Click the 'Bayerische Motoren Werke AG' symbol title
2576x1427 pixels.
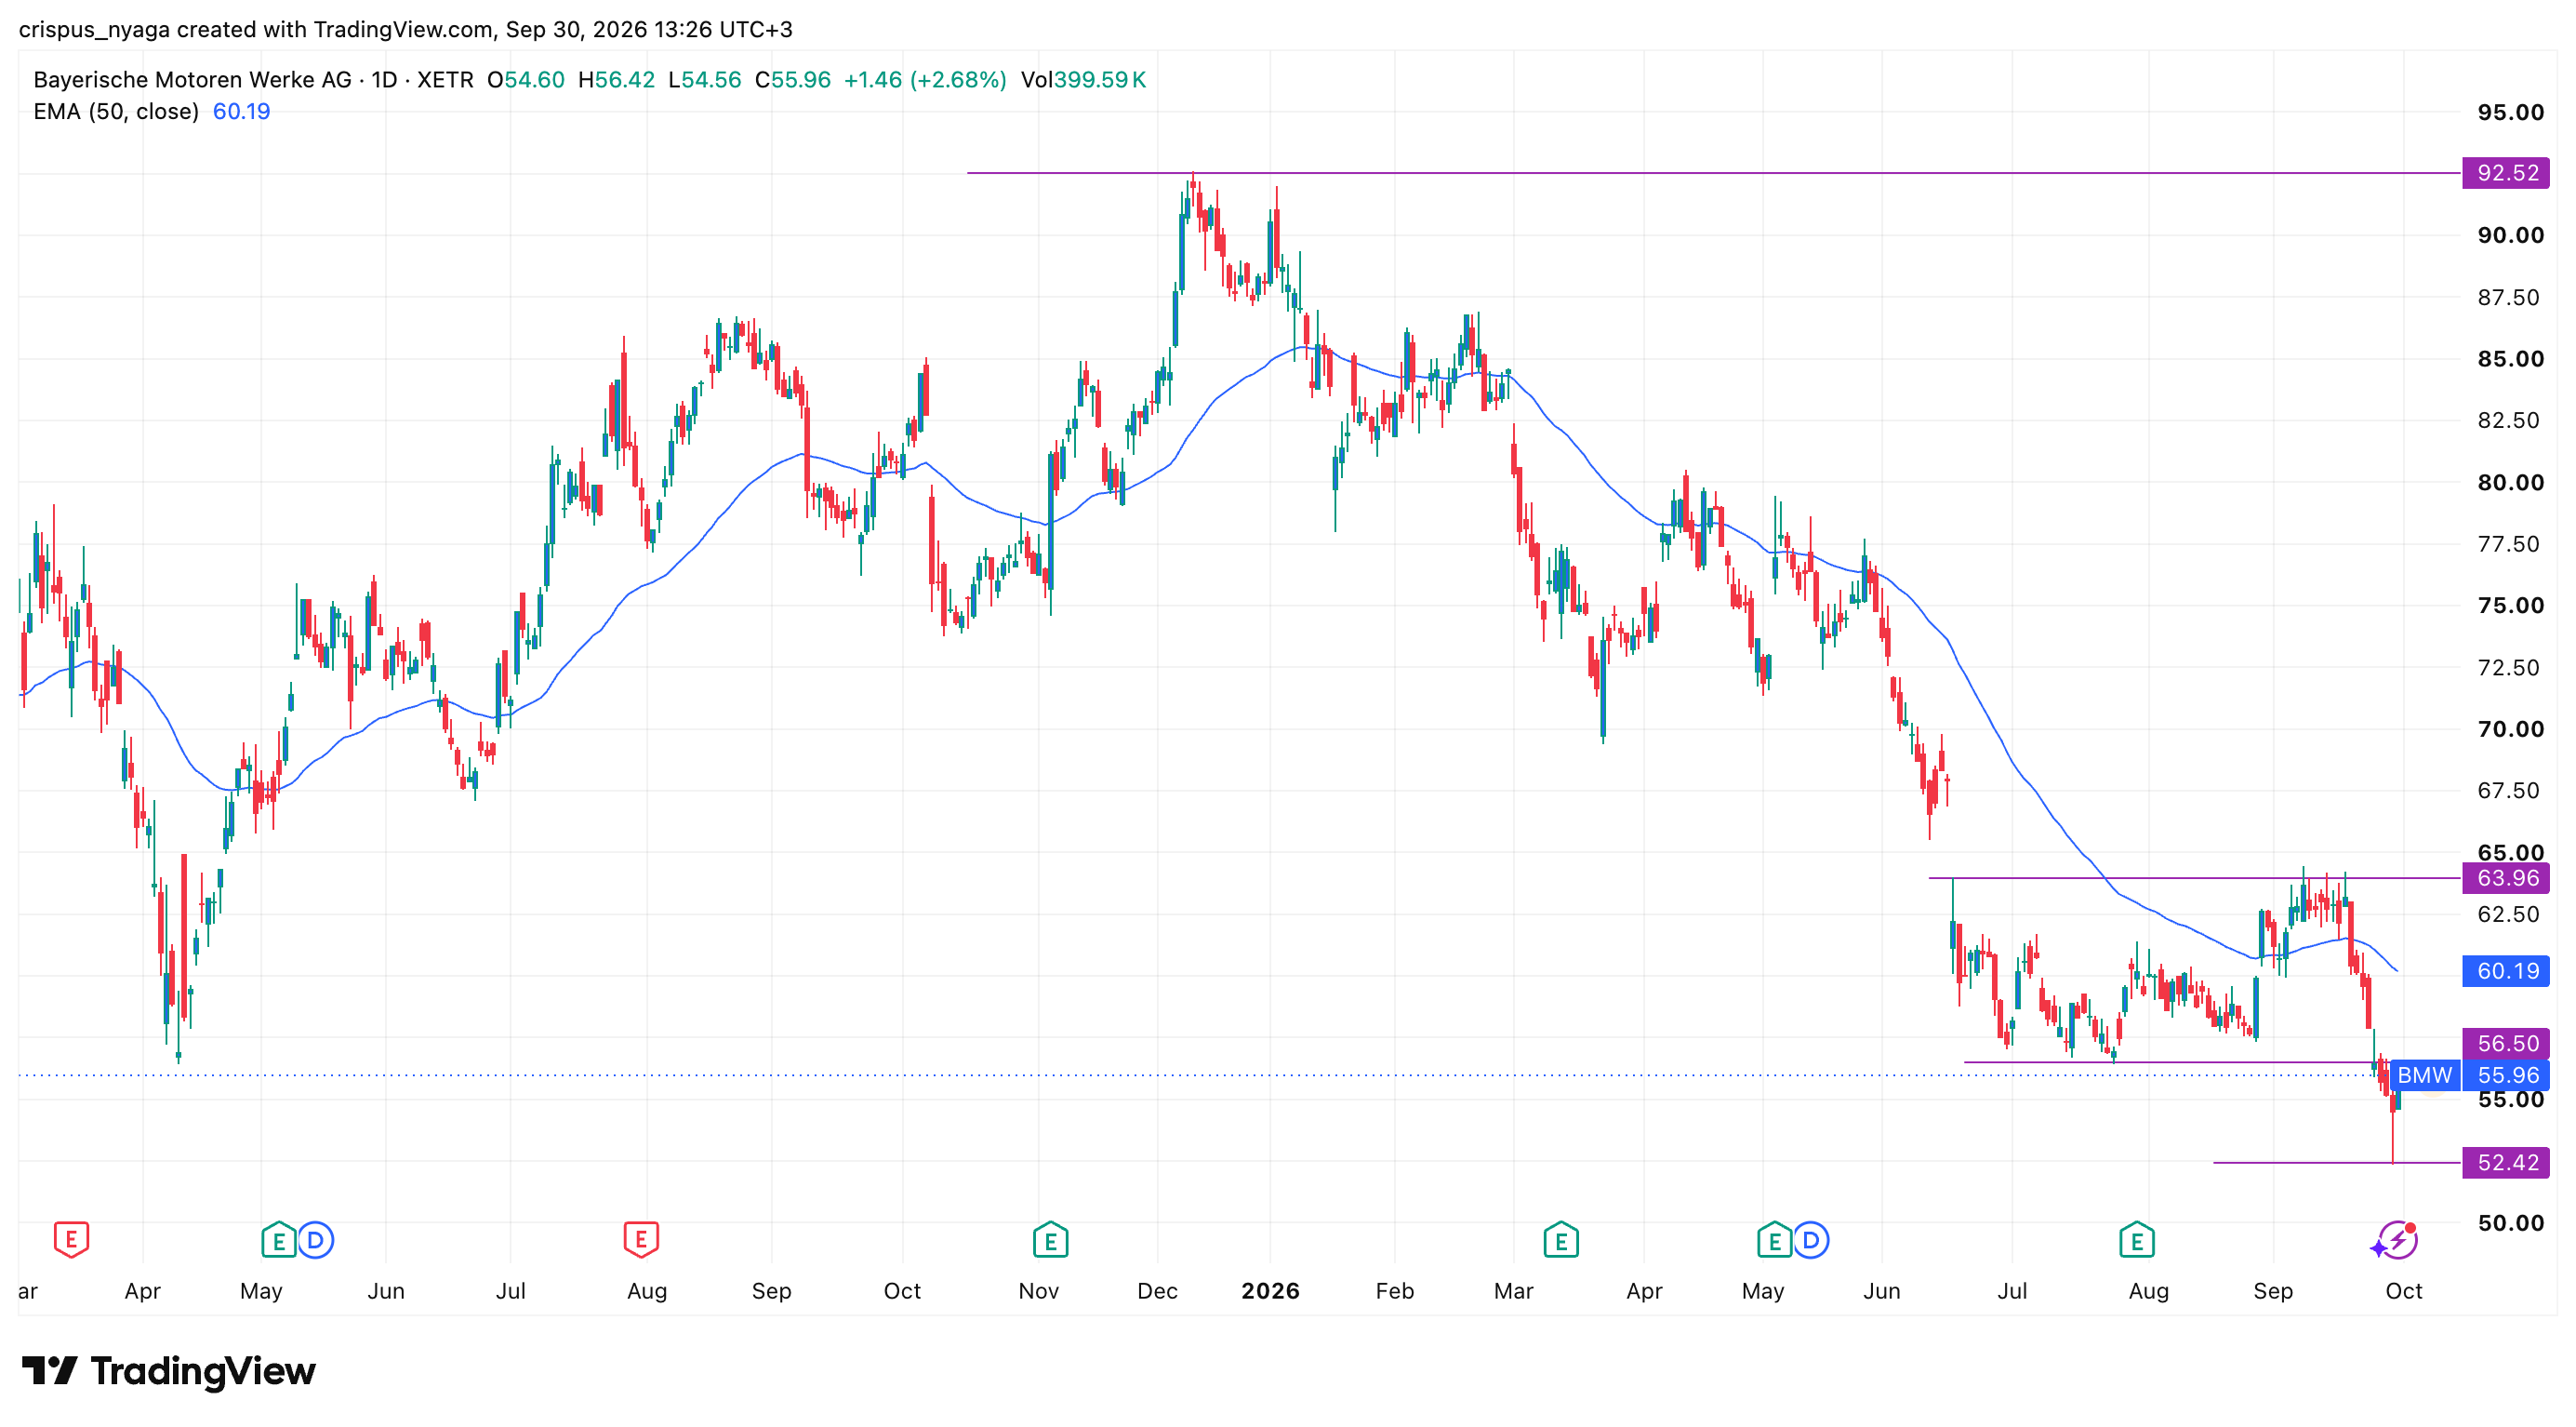click(x=192, y=80)
